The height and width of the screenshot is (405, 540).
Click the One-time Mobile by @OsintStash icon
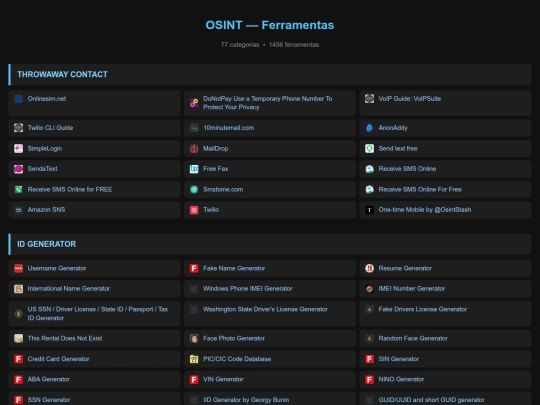point(370,210)
